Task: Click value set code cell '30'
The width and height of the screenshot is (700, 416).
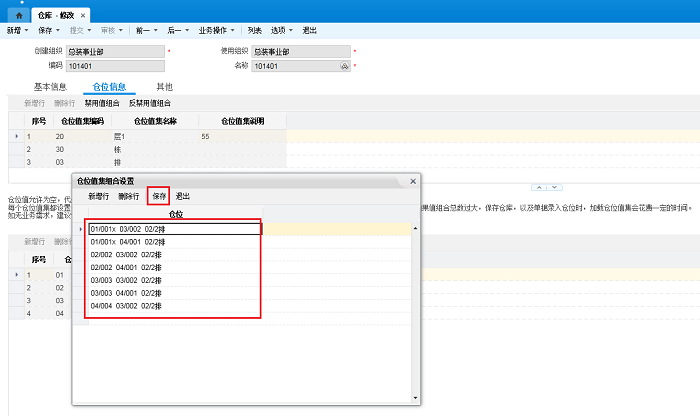Action: click(82, 150)
